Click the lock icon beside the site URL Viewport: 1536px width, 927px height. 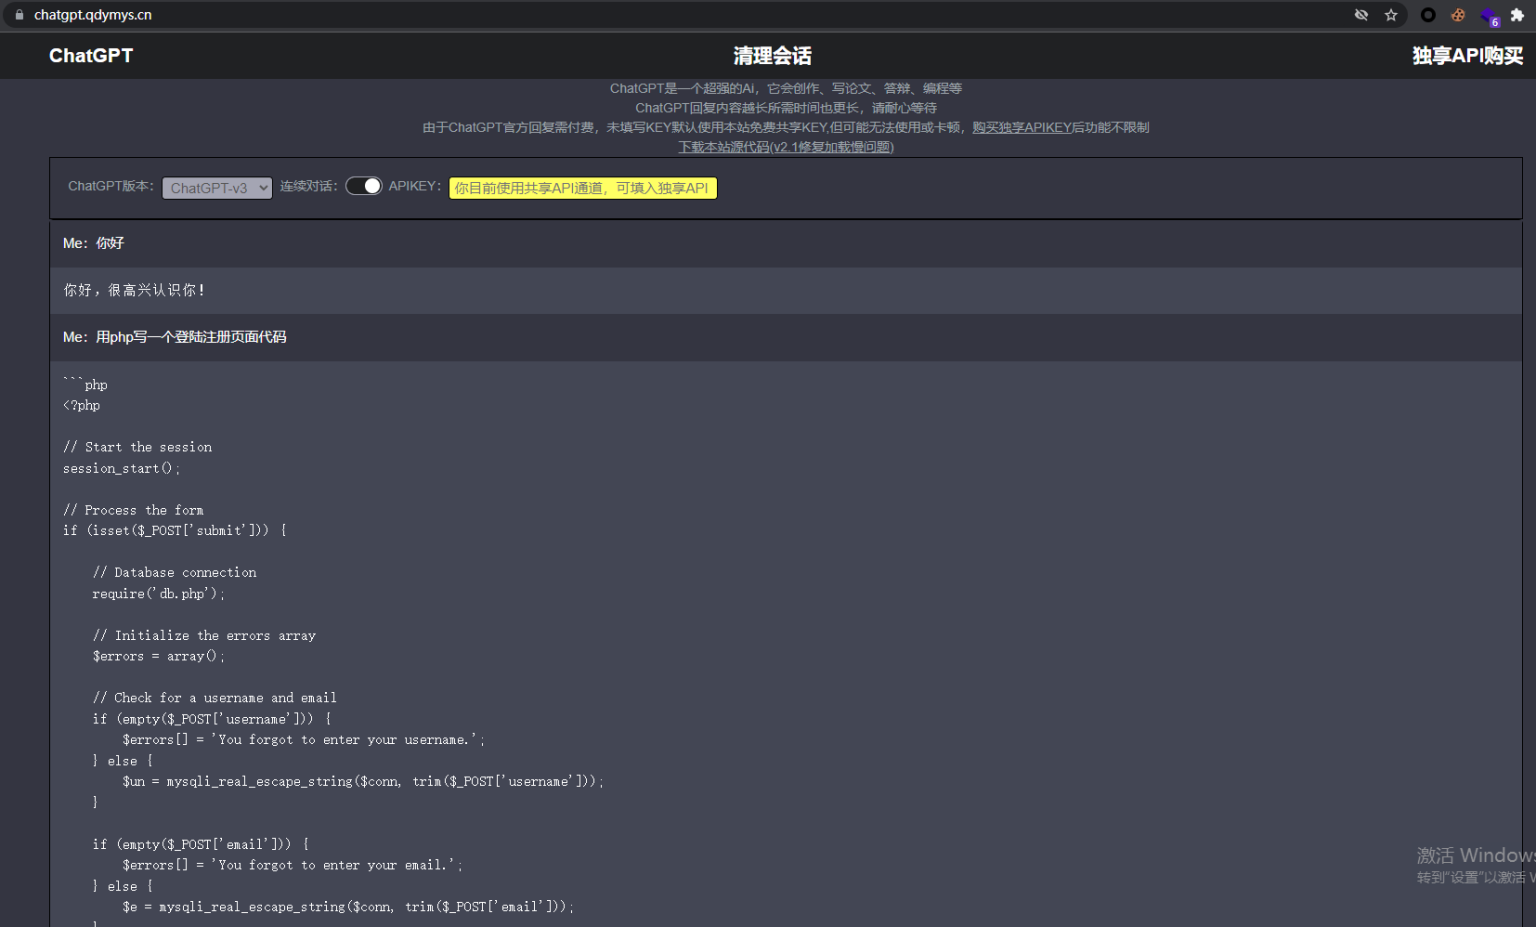click(19, 15)
